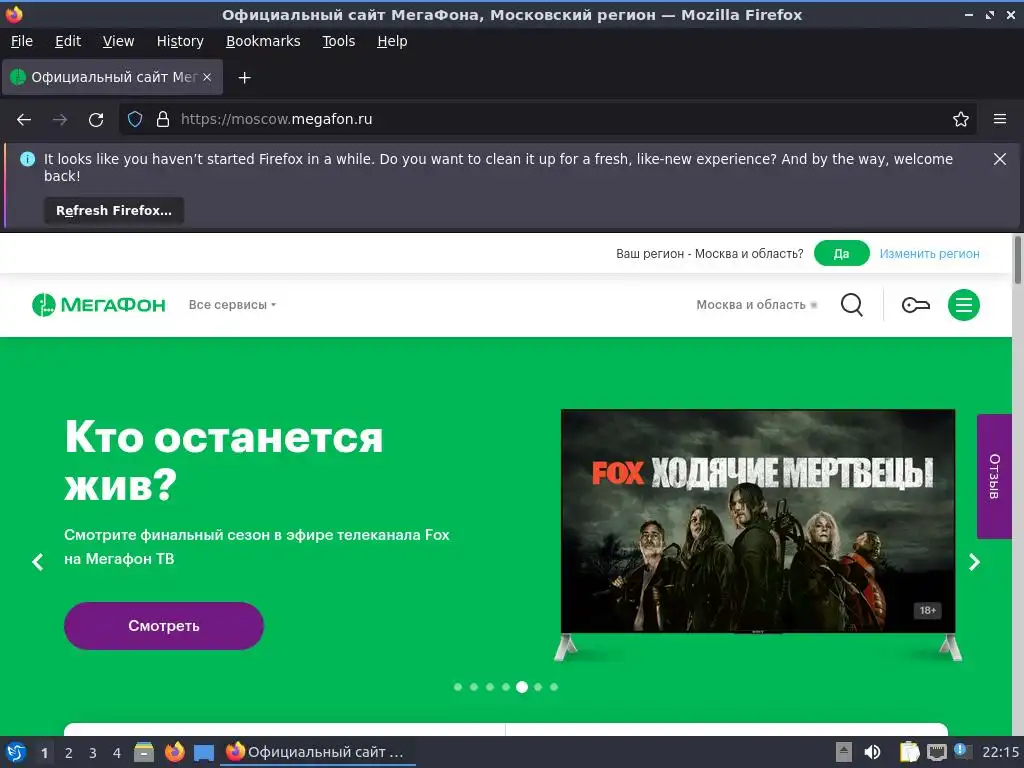Open the Tools menu
1024x768 pixels.
[x=338, y=41]
